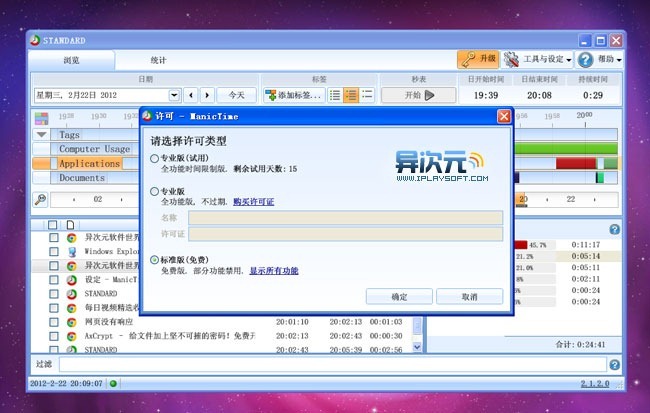
Task: Open the tools and settings menu
Action: click(x=538, y=60)
